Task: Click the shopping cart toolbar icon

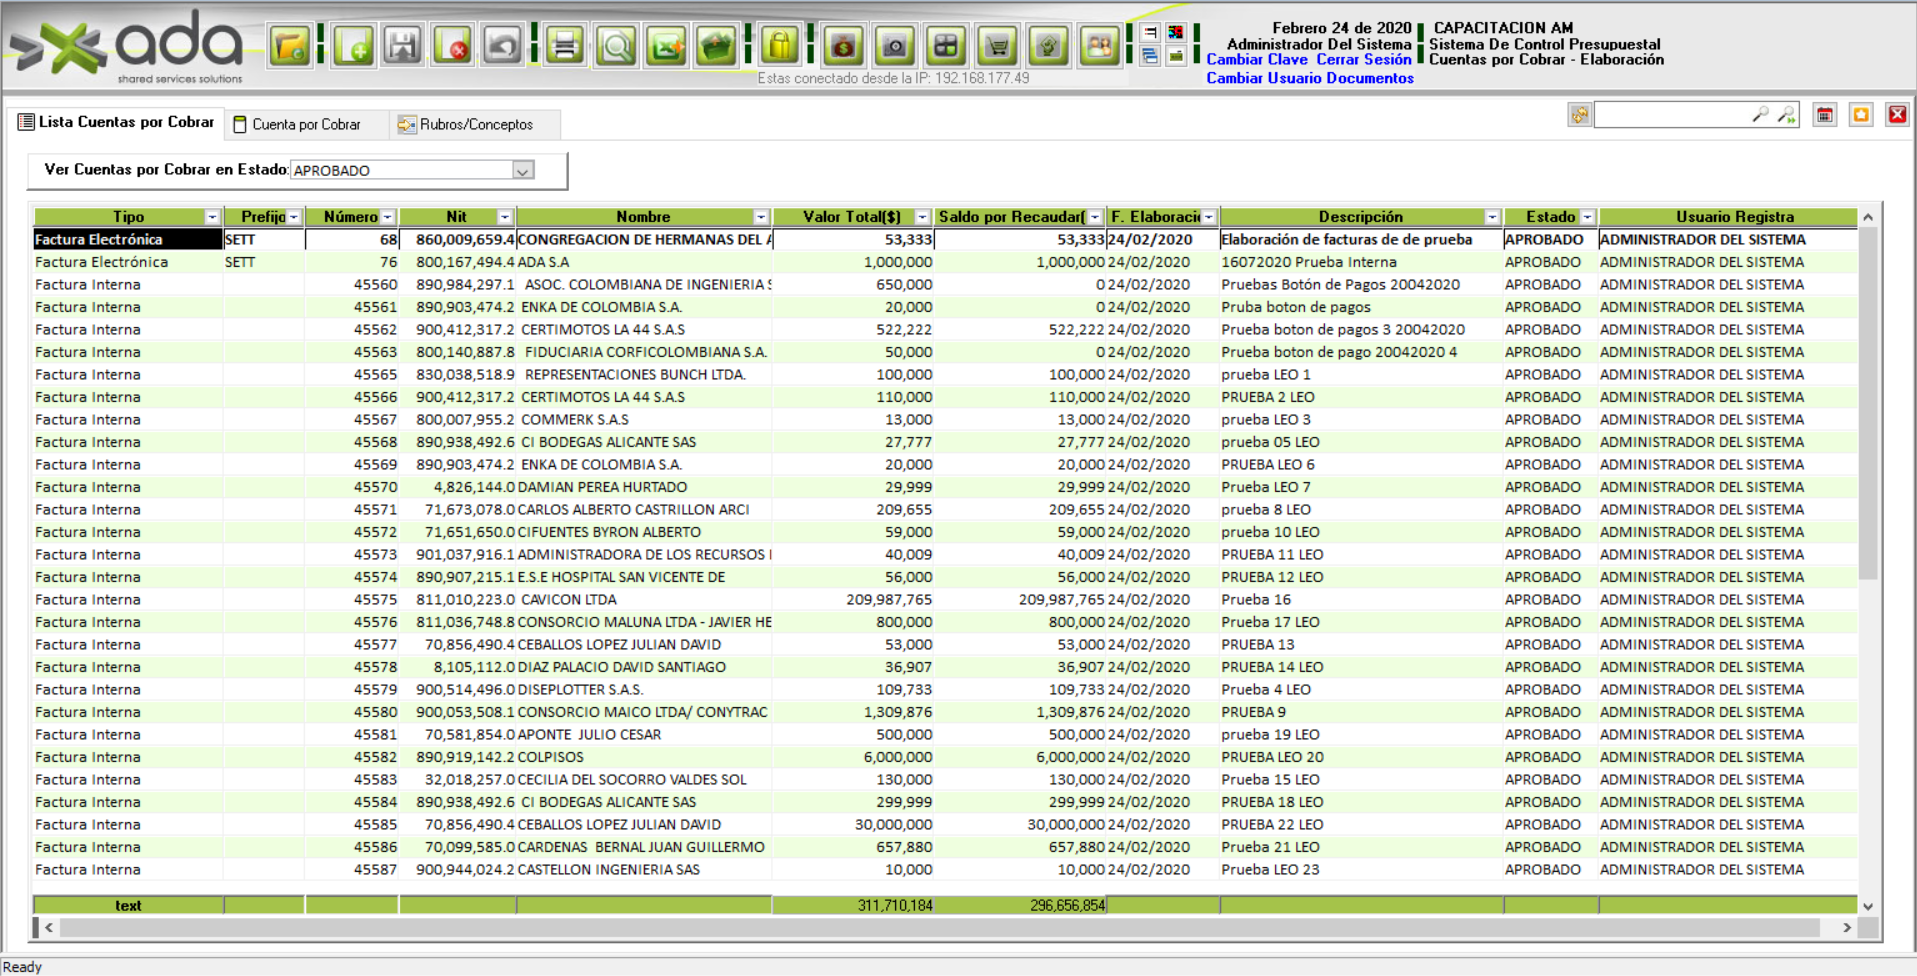Action: [997, 46]
